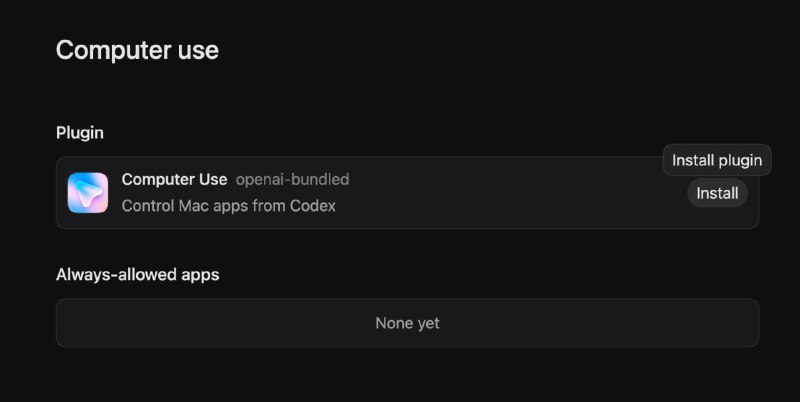This screenshot has height=402, width=800.
Task: Click the "Always-allowed apps" section heading
Action: (137, 275)
